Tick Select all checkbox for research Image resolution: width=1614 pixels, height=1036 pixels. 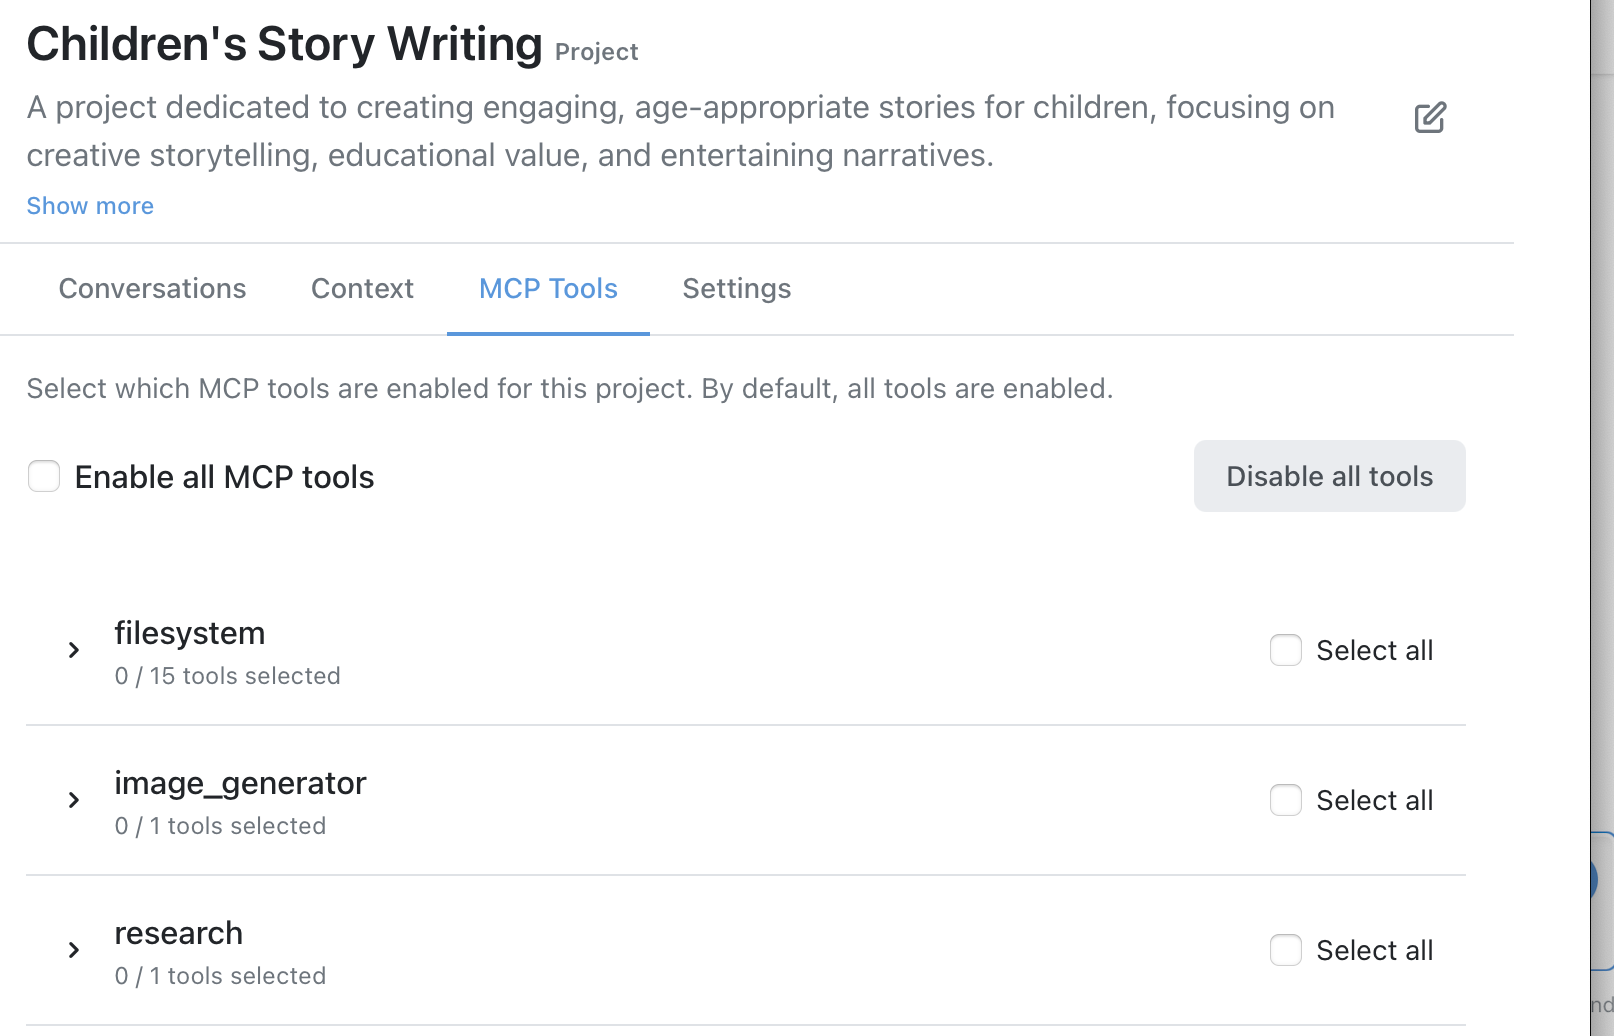point(1285,950)
